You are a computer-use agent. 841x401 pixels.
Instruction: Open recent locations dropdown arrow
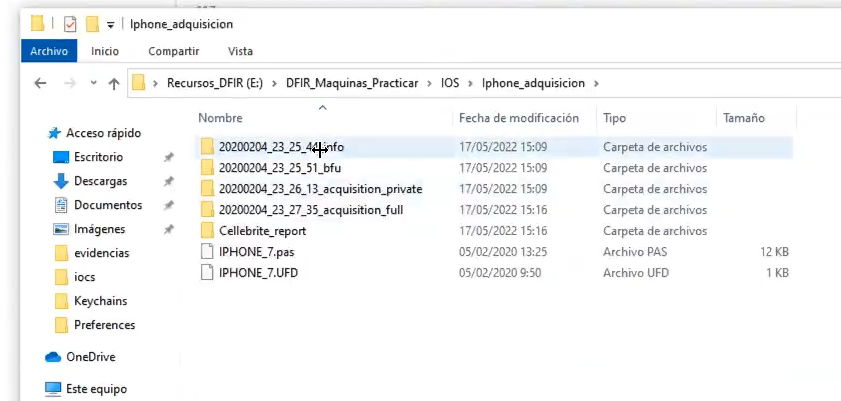pos(94,83)
